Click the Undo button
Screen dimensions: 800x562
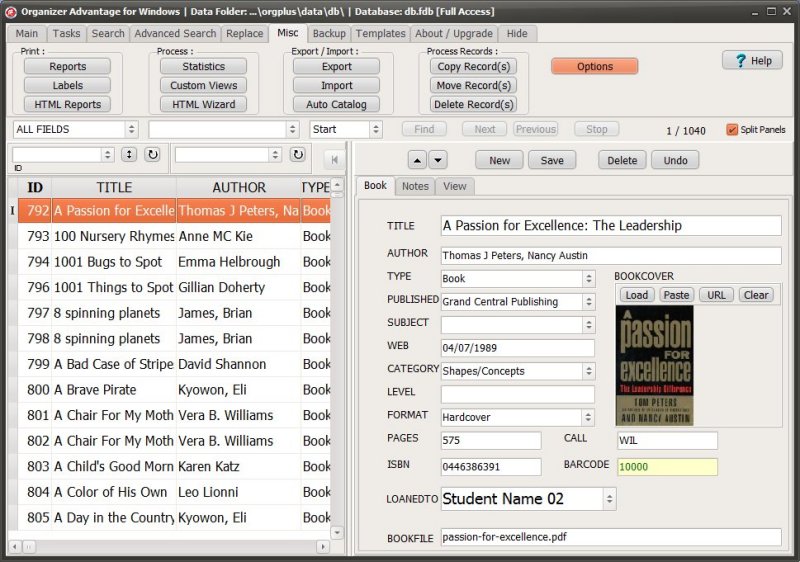675,161
